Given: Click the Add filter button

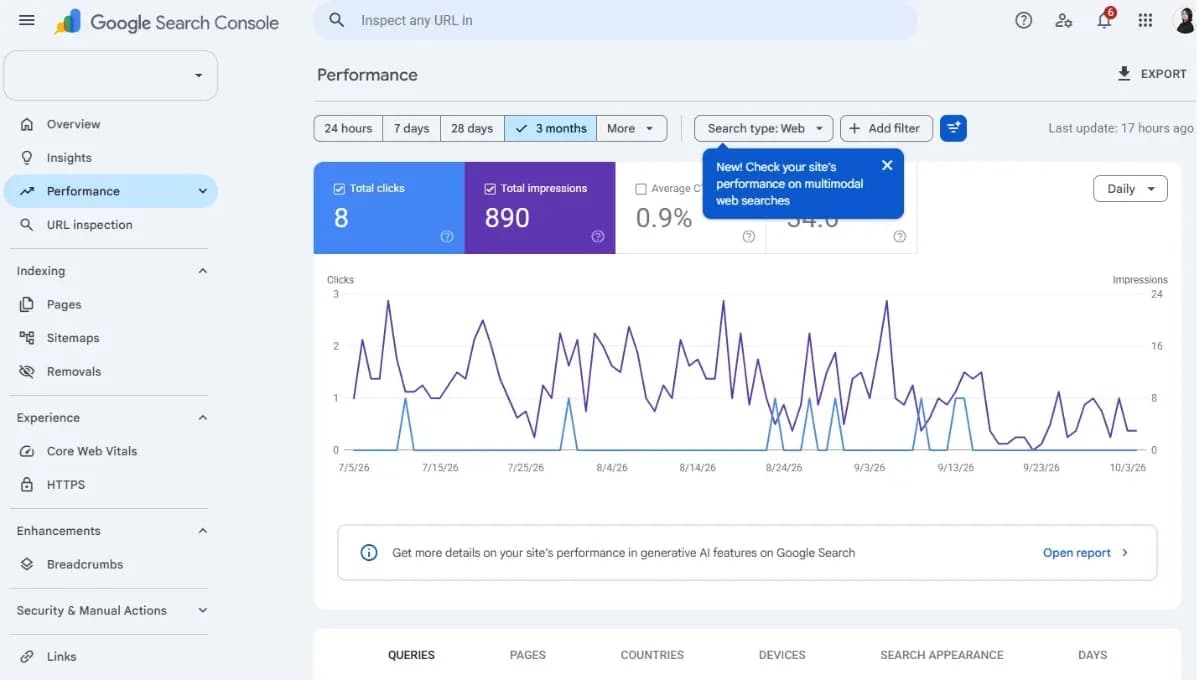Looking at the screenshot, I should [x=886, y=128].
